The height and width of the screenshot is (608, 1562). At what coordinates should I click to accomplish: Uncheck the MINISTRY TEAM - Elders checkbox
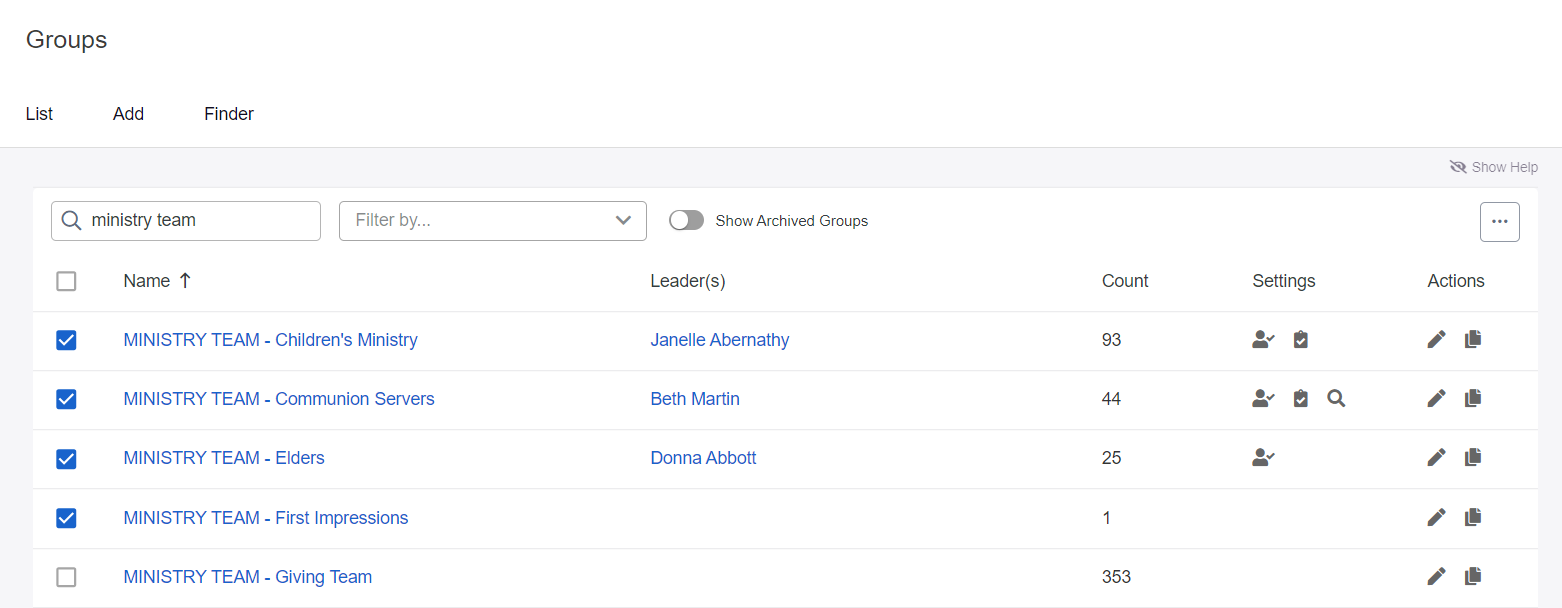click(66, 458)
